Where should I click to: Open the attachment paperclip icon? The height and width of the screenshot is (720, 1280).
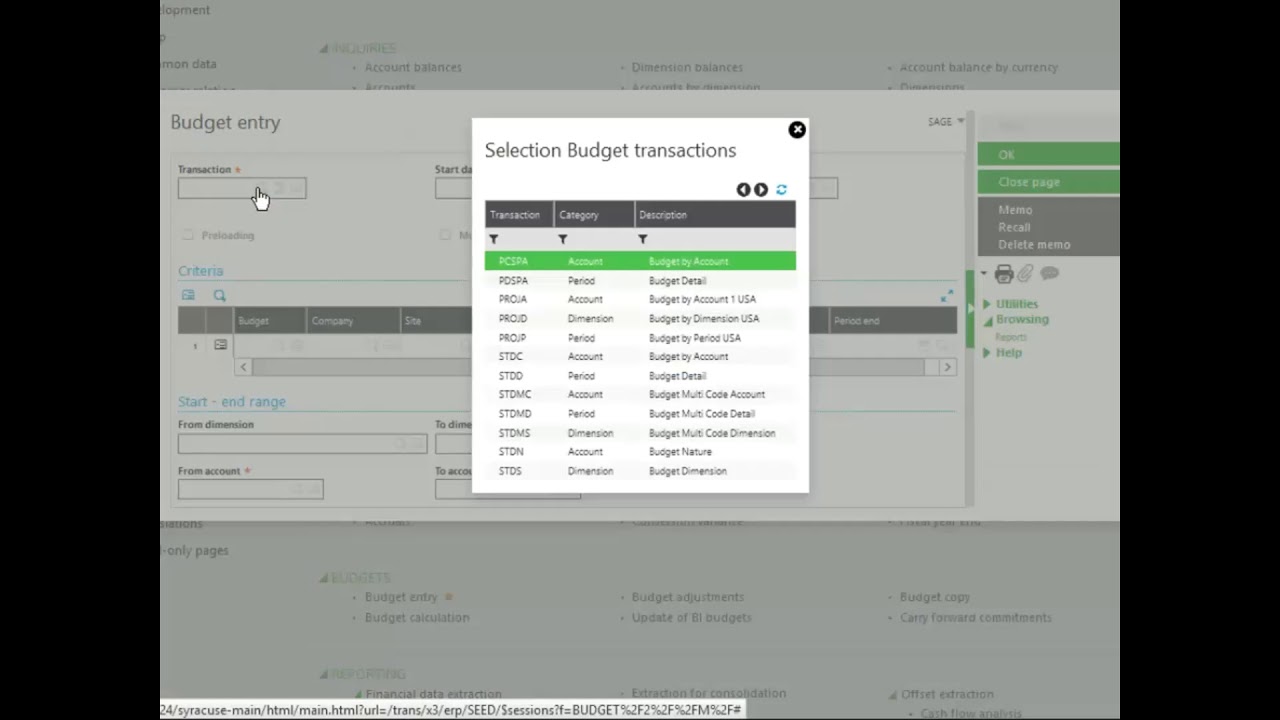click(x=1026, y=274)
